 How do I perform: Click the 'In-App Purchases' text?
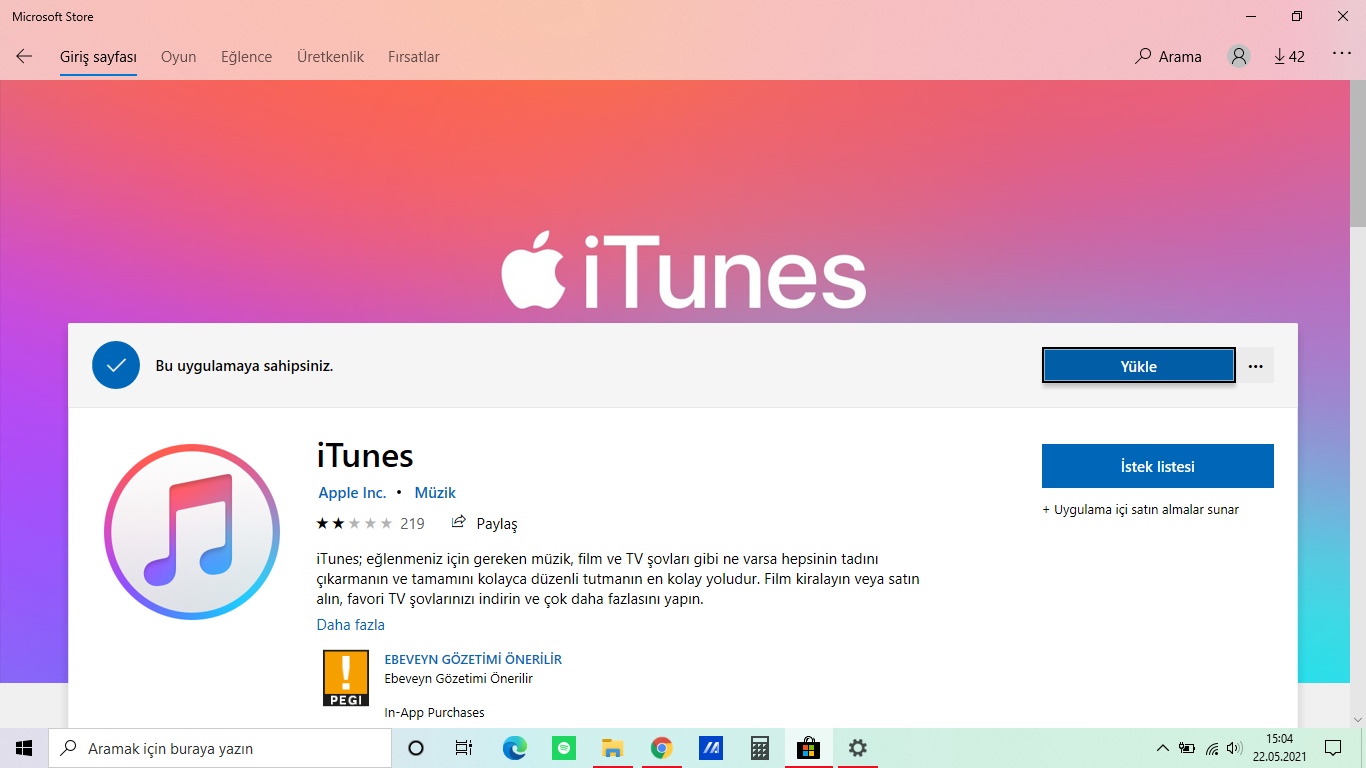(x=434, y=713)
